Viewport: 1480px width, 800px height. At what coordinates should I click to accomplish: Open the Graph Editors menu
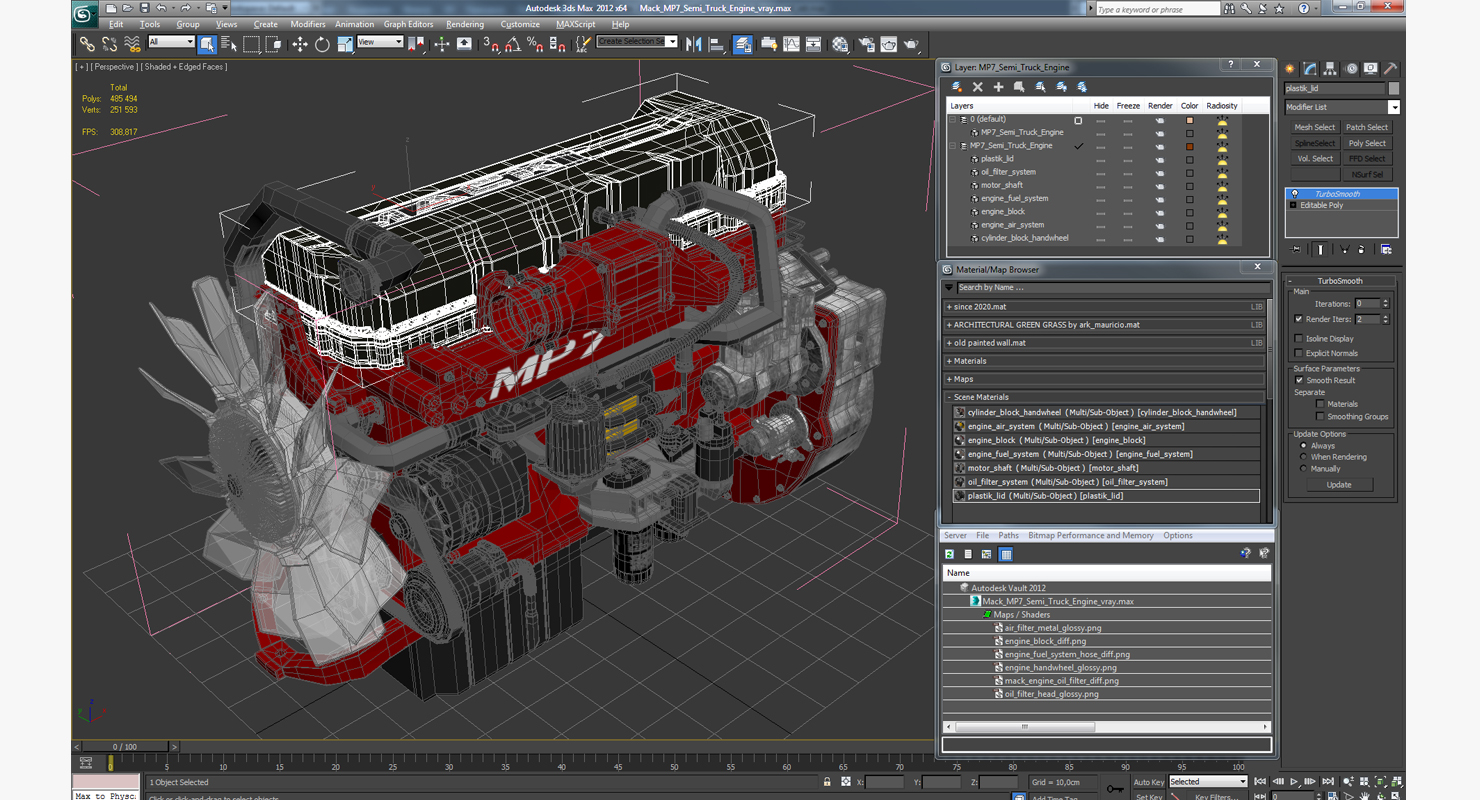coord(409,24)
